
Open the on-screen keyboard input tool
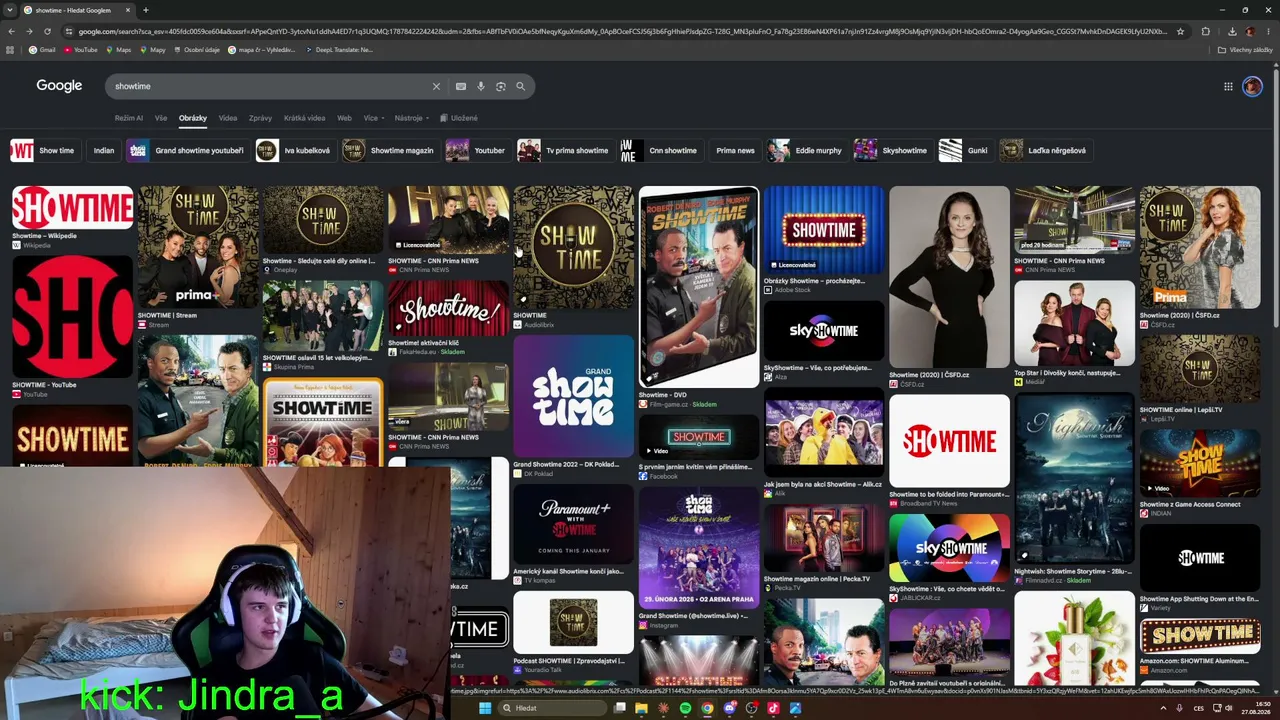click(x=461, y=86)
